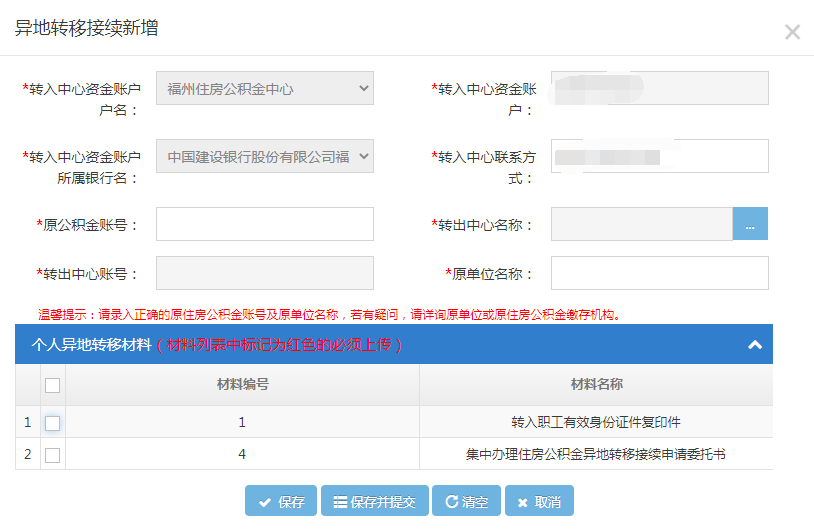Viewport: 814px width, 531px height.
Task: Click the 保存 button
Action: pos(281,501)
